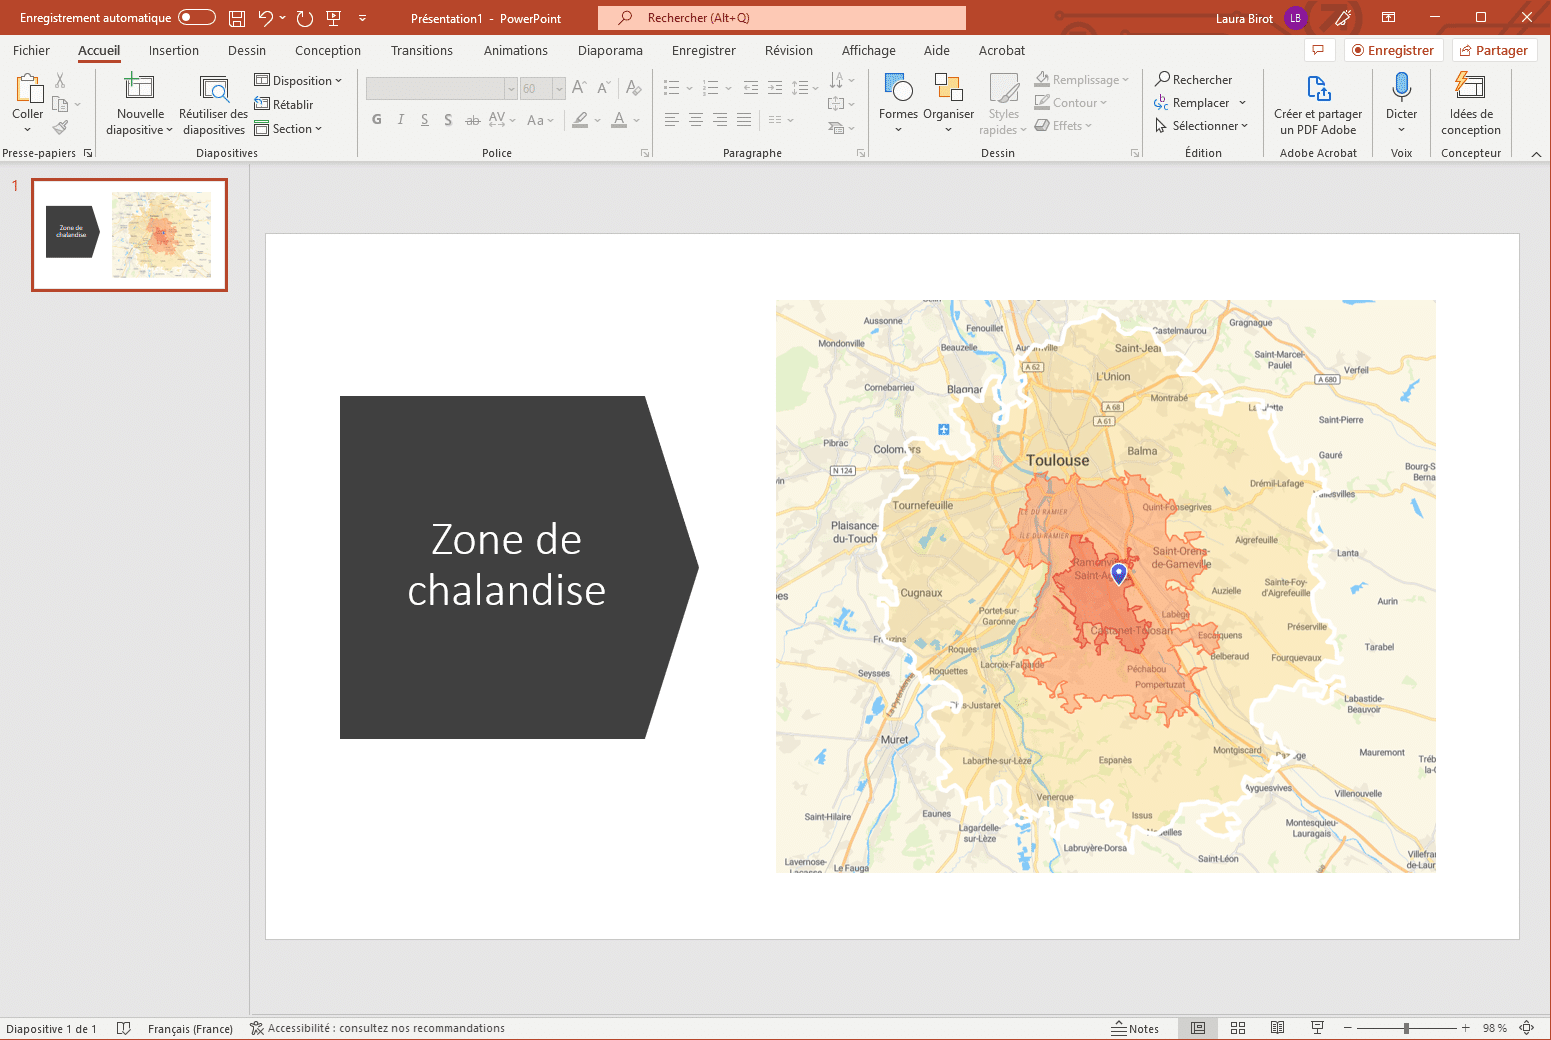Switch to slide sorter view icon

tap(1238, 1028)
